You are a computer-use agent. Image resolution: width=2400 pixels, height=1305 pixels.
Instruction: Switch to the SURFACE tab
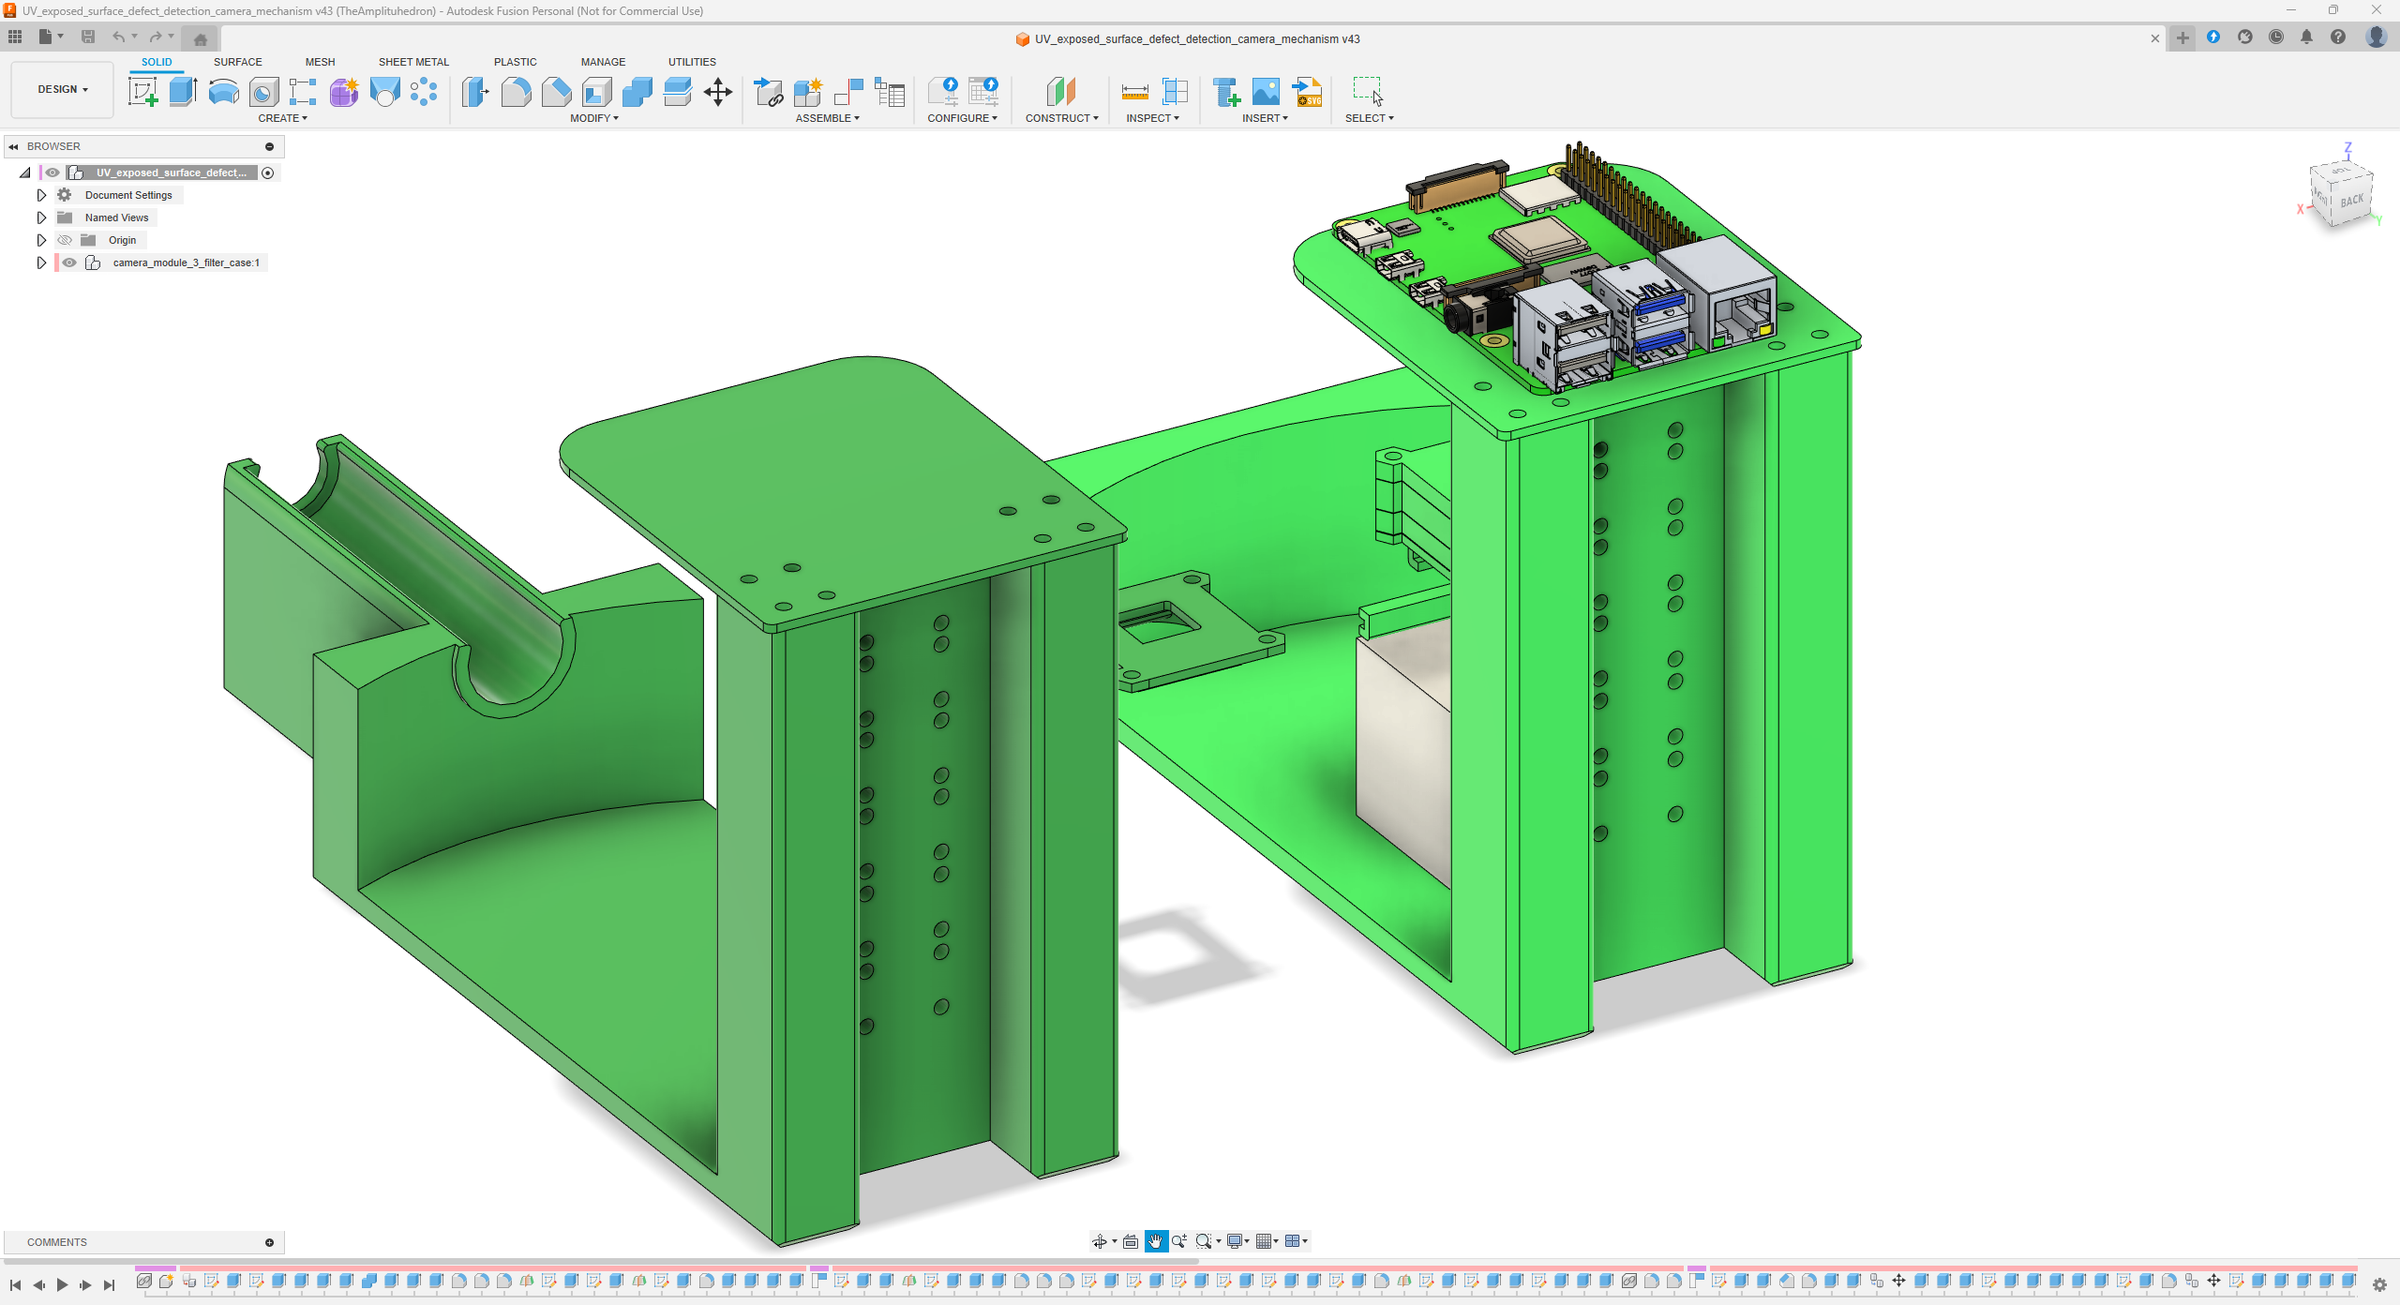pyautogui.click(x=238, y=62)
